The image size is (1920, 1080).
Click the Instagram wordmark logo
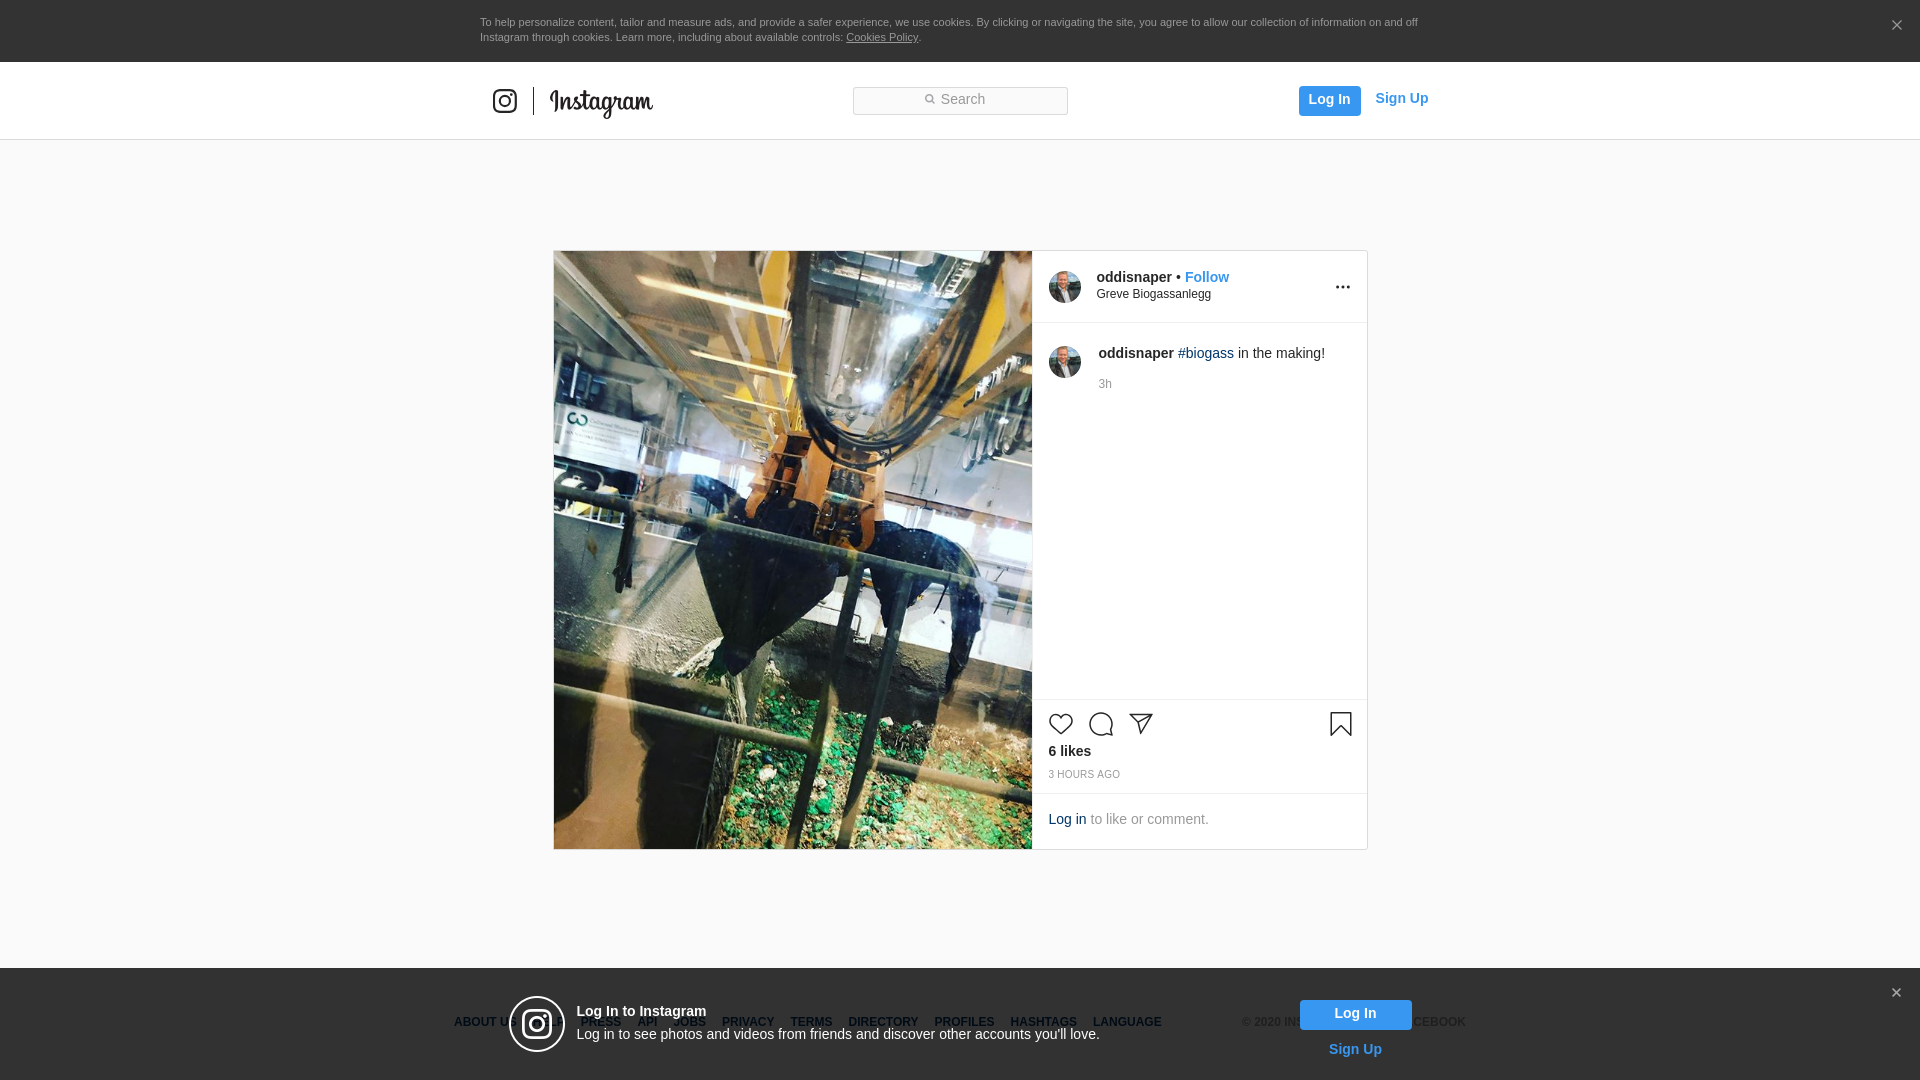601,103
